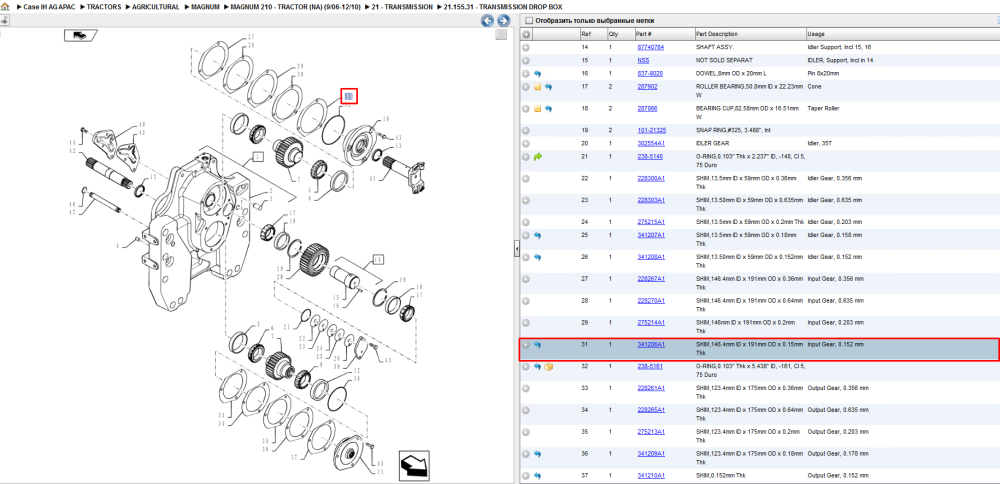Collapse the parts list with the splitter handle
The width and height of the screenshot is (1000, 484).
click(x=517, y=249)
